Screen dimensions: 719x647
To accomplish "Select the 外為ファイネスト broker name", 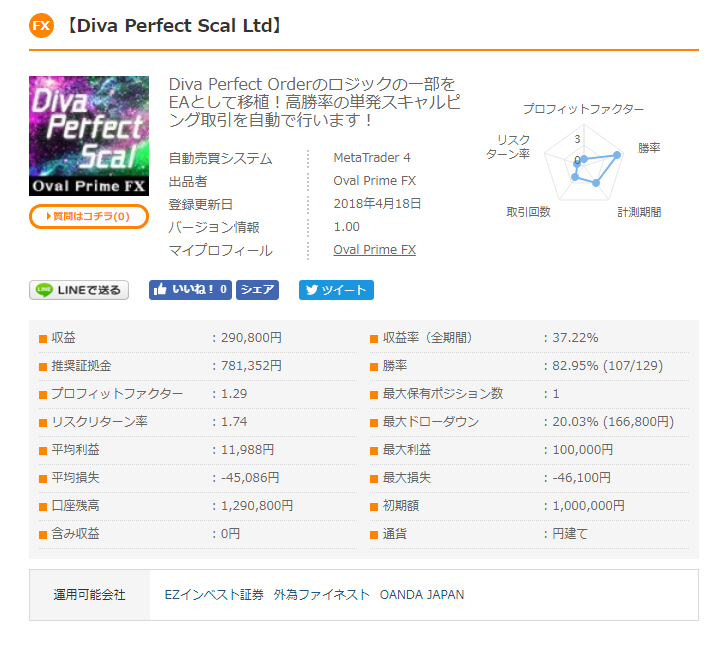I will tap(321, 595).
